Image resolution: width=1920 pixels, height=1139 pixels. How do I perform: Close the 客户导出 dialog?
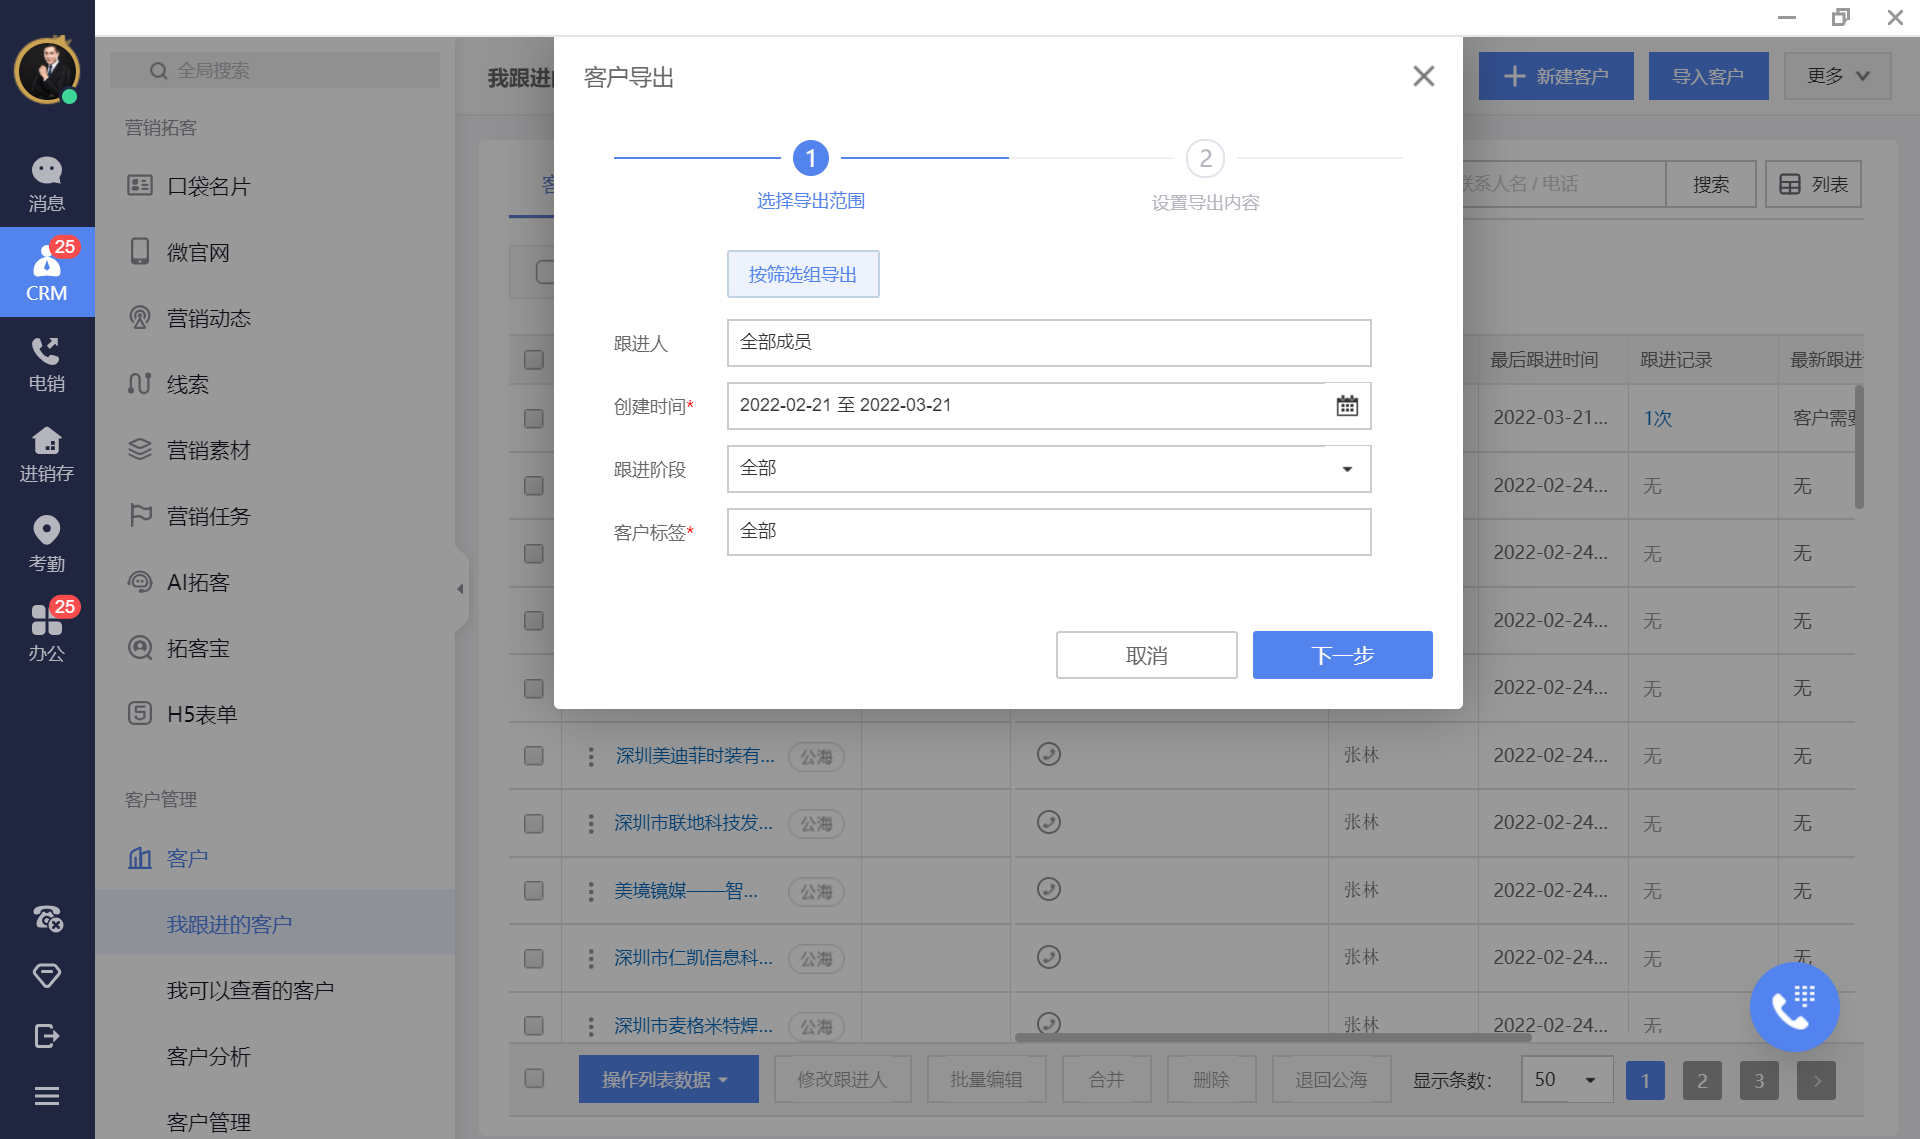(1423, 76)
